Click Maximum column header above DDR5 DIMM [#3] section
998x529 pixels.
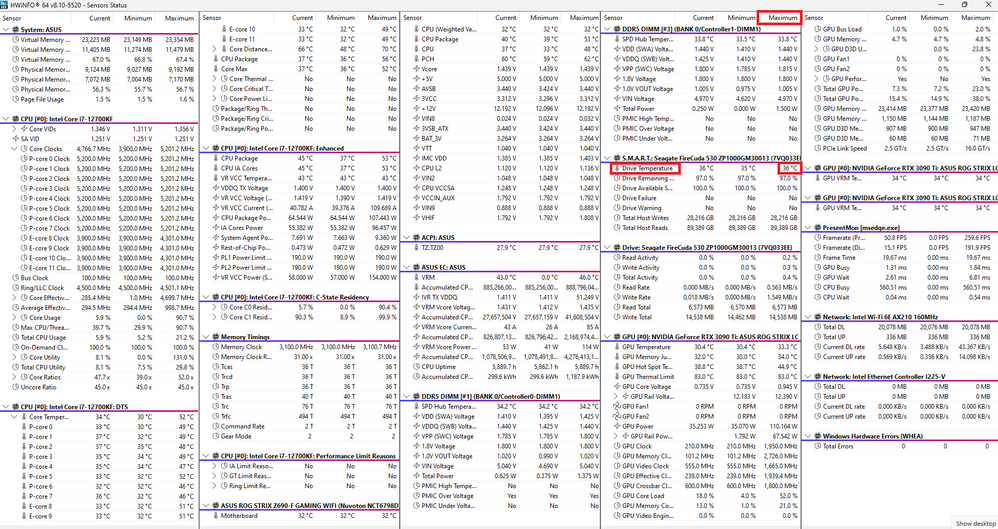click(780, 18)
